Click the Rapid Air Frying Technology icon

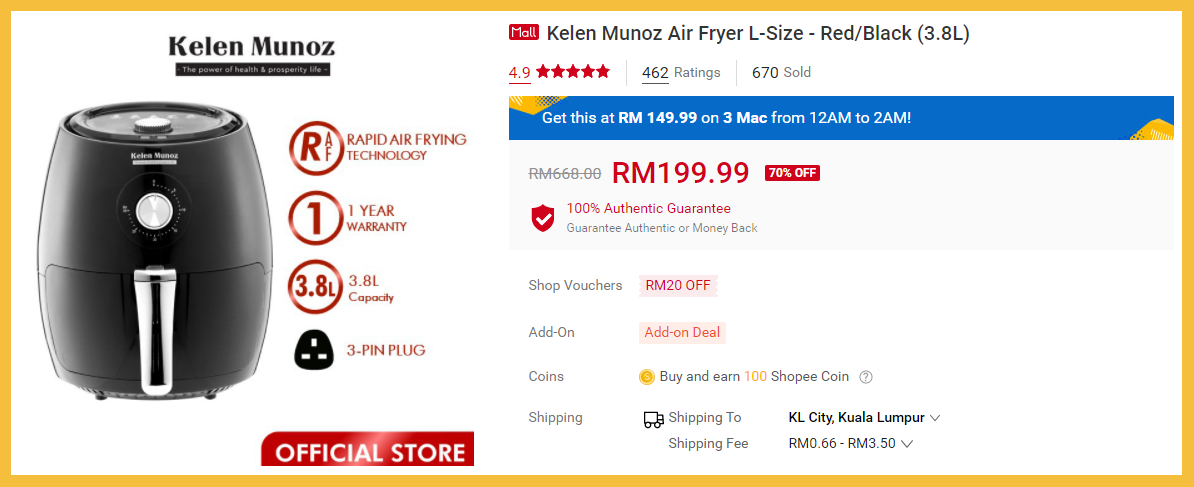[313, 148]
